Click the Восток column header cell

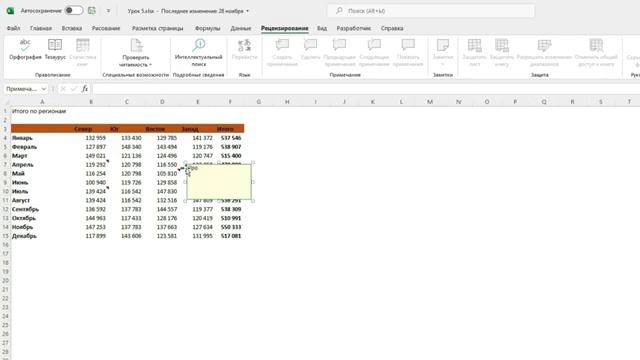pyautogui.click(x=155, y=129)
